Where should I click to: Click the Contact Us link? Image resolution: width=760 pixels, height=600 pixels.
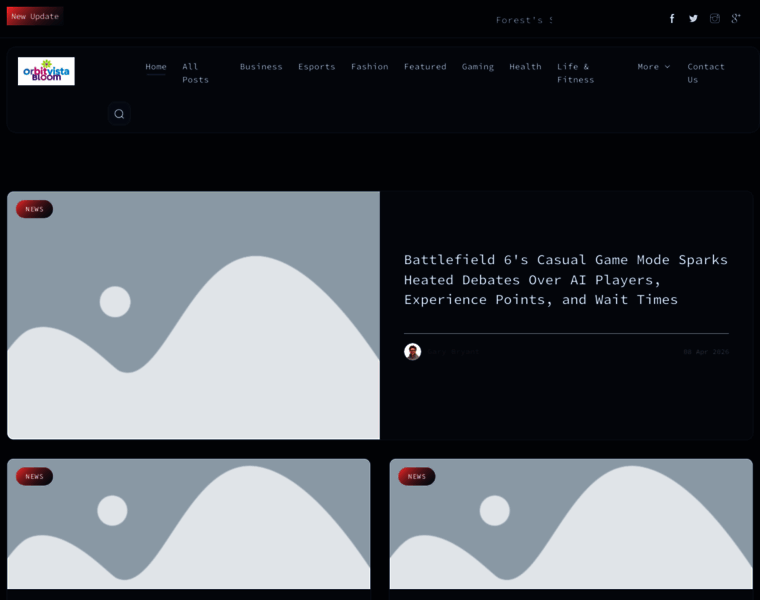pyautogui.click(x=705, y=73)
